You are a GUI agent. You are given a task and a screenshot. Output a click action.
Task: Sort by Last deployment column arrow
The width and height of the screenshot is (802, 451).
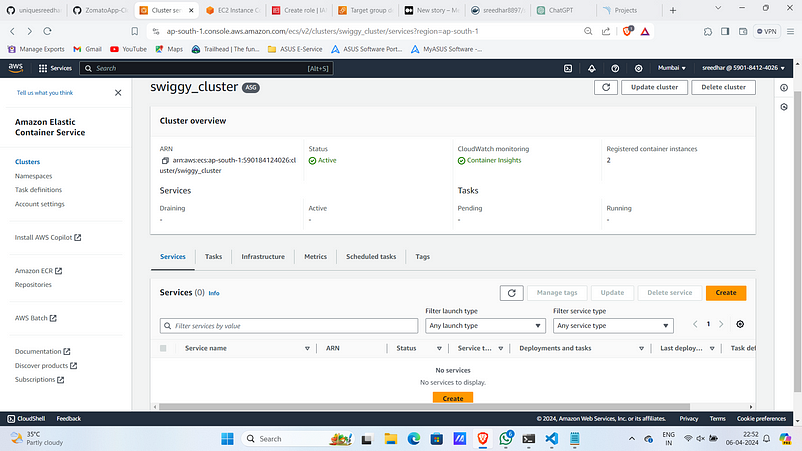[711, 349]
